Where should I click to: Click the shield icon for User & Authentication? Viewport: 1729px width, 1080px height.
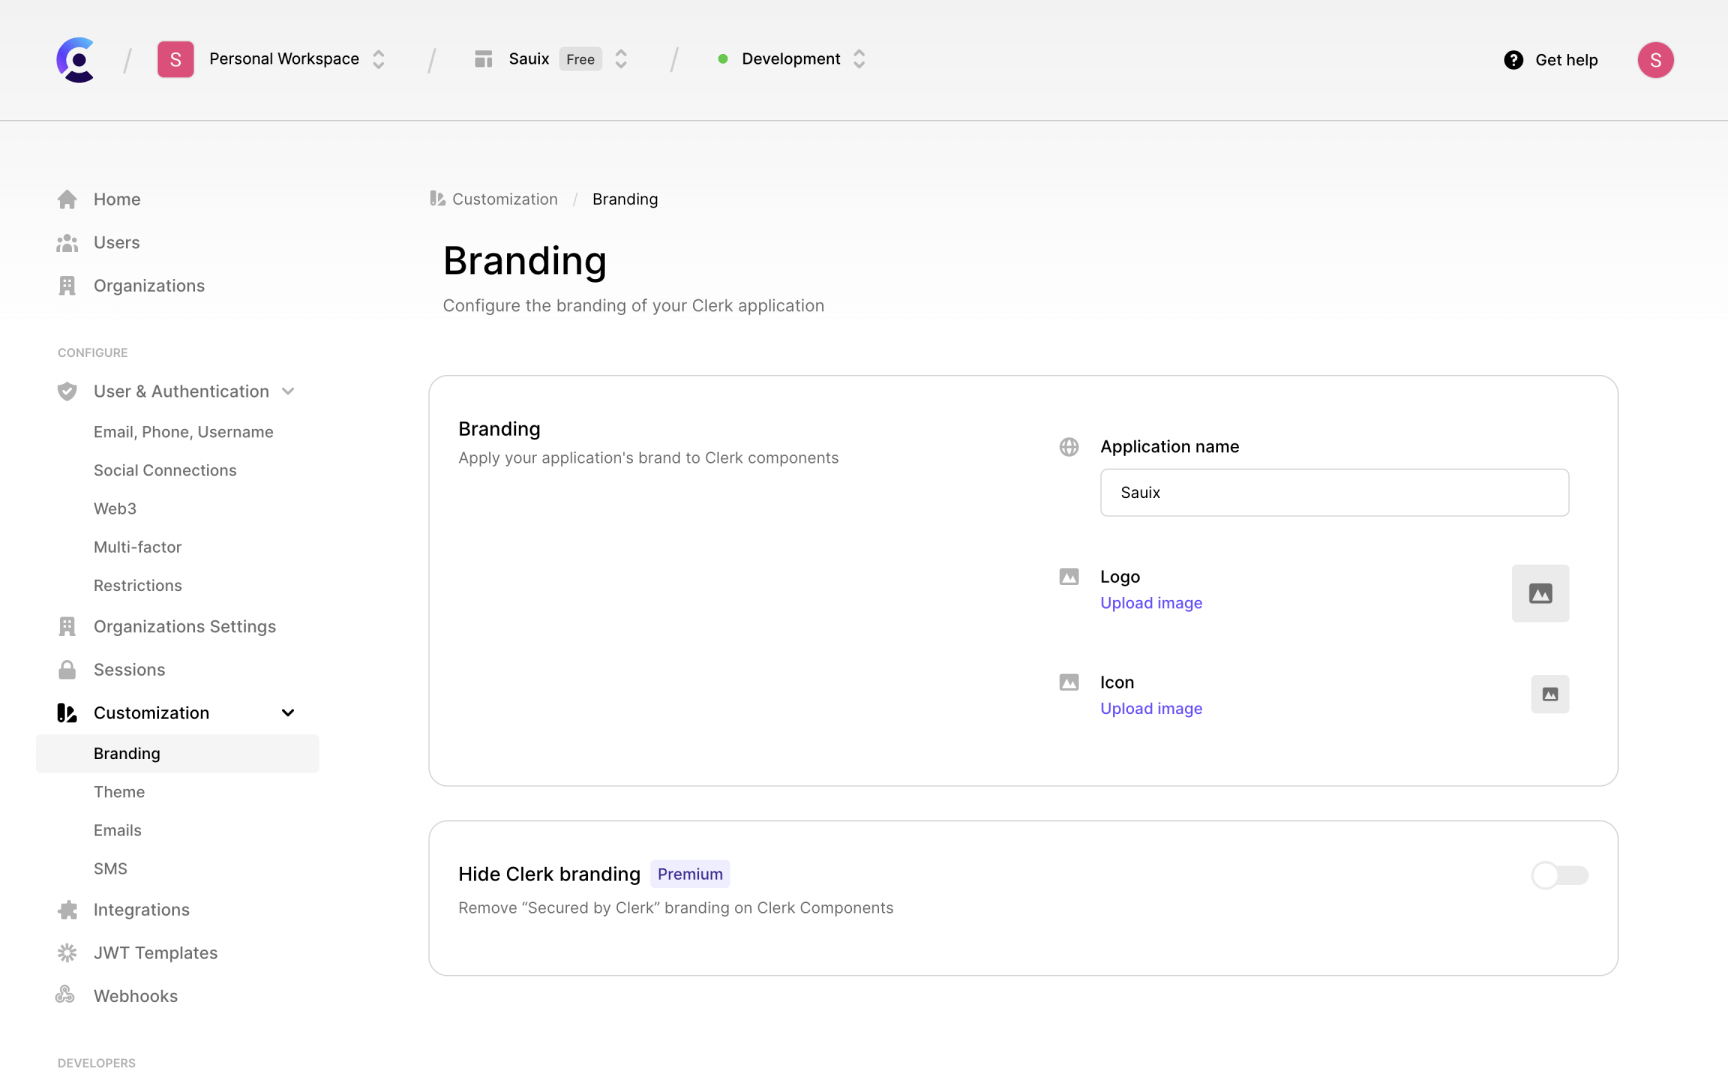tap(66, 391)
